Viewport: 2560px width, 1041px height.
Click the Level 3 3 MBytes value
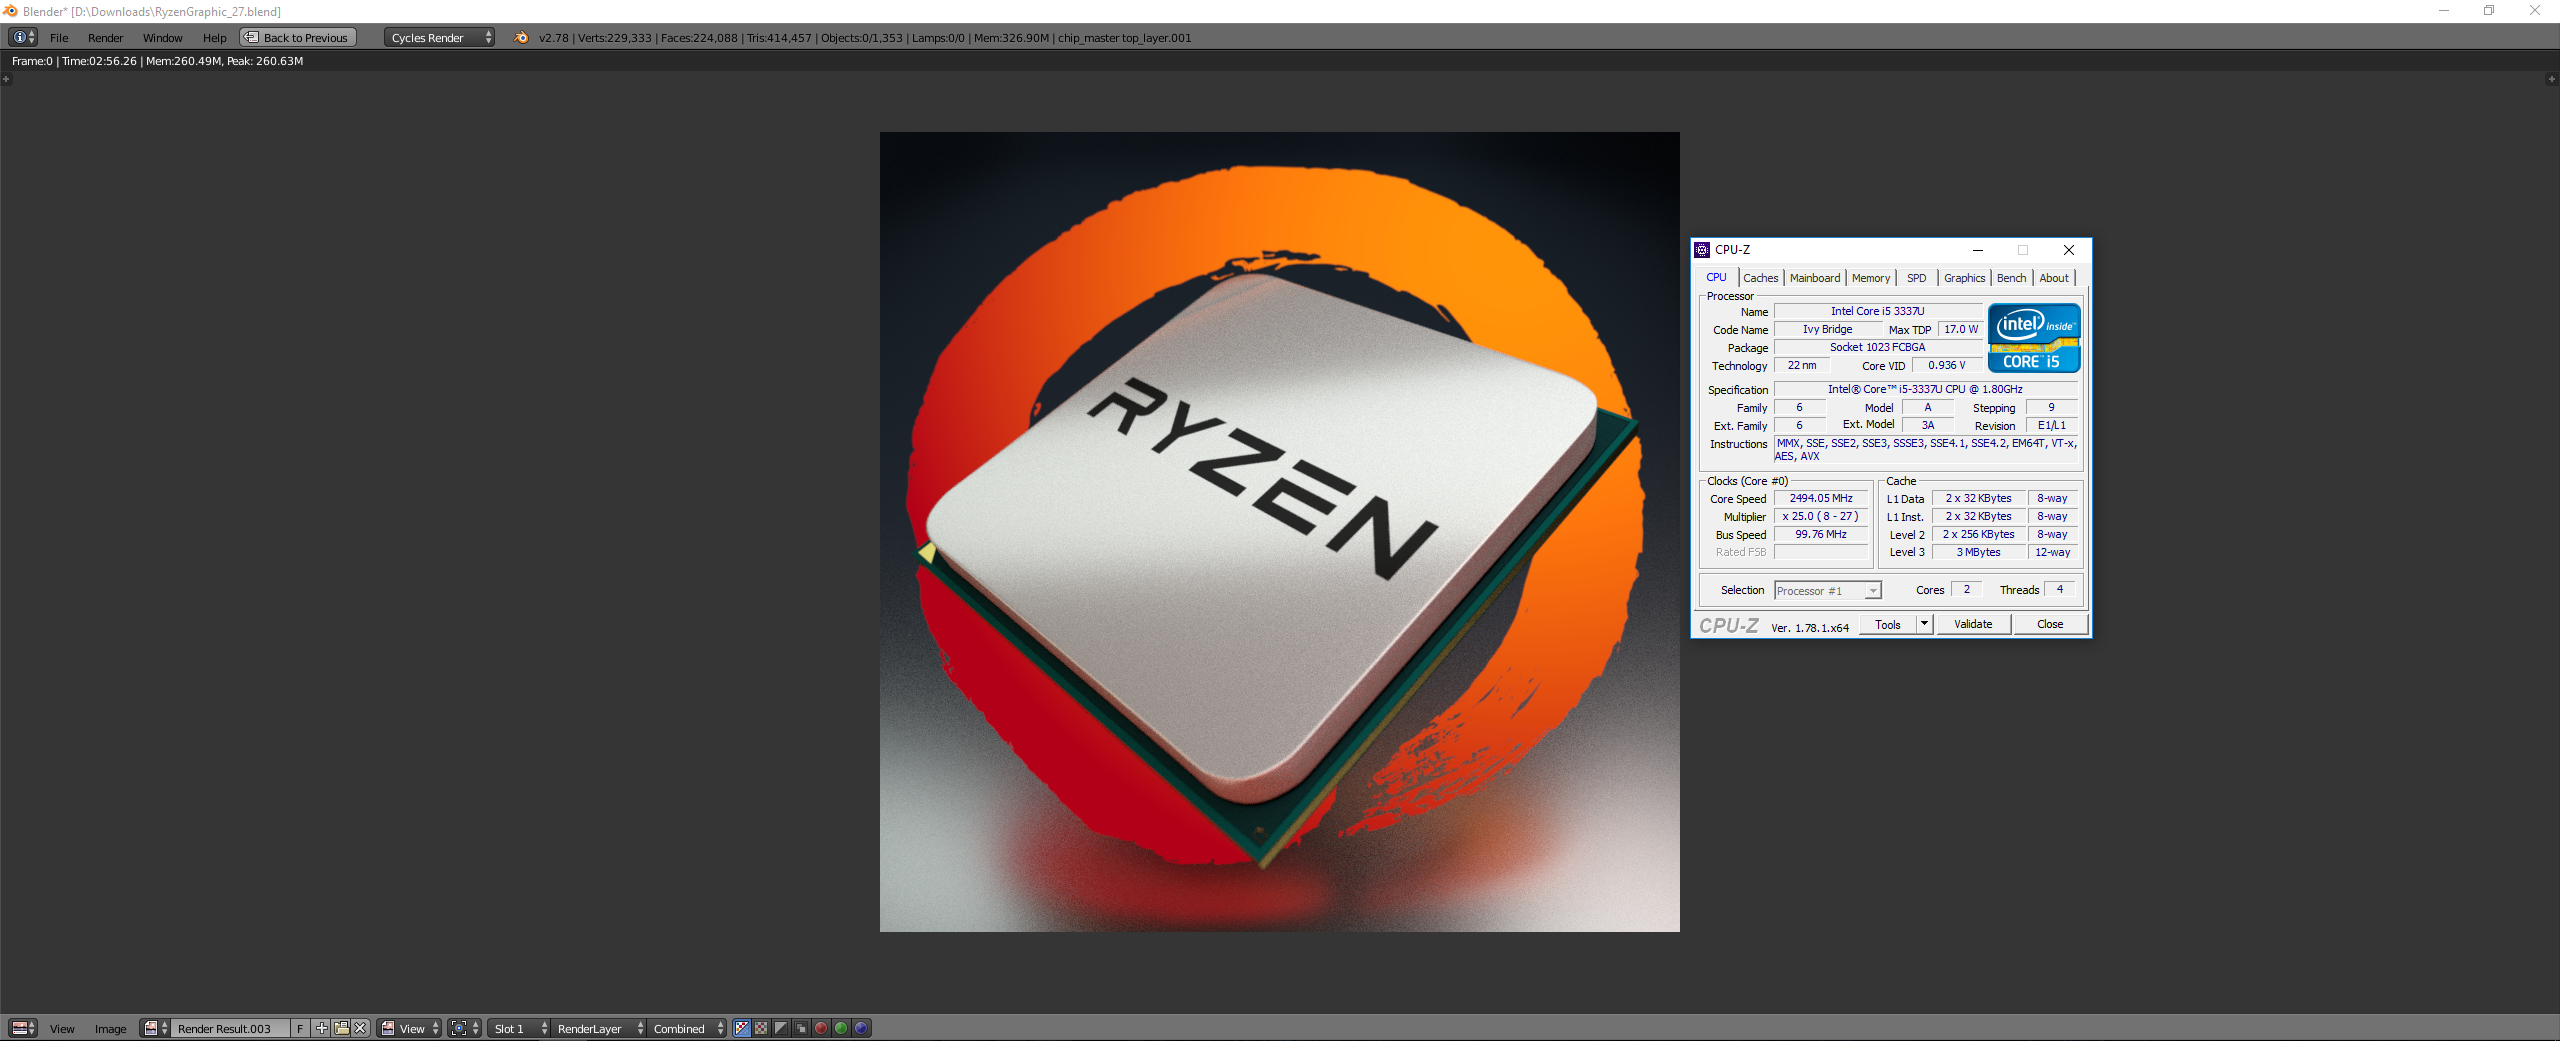click(x=1978, y=552)
